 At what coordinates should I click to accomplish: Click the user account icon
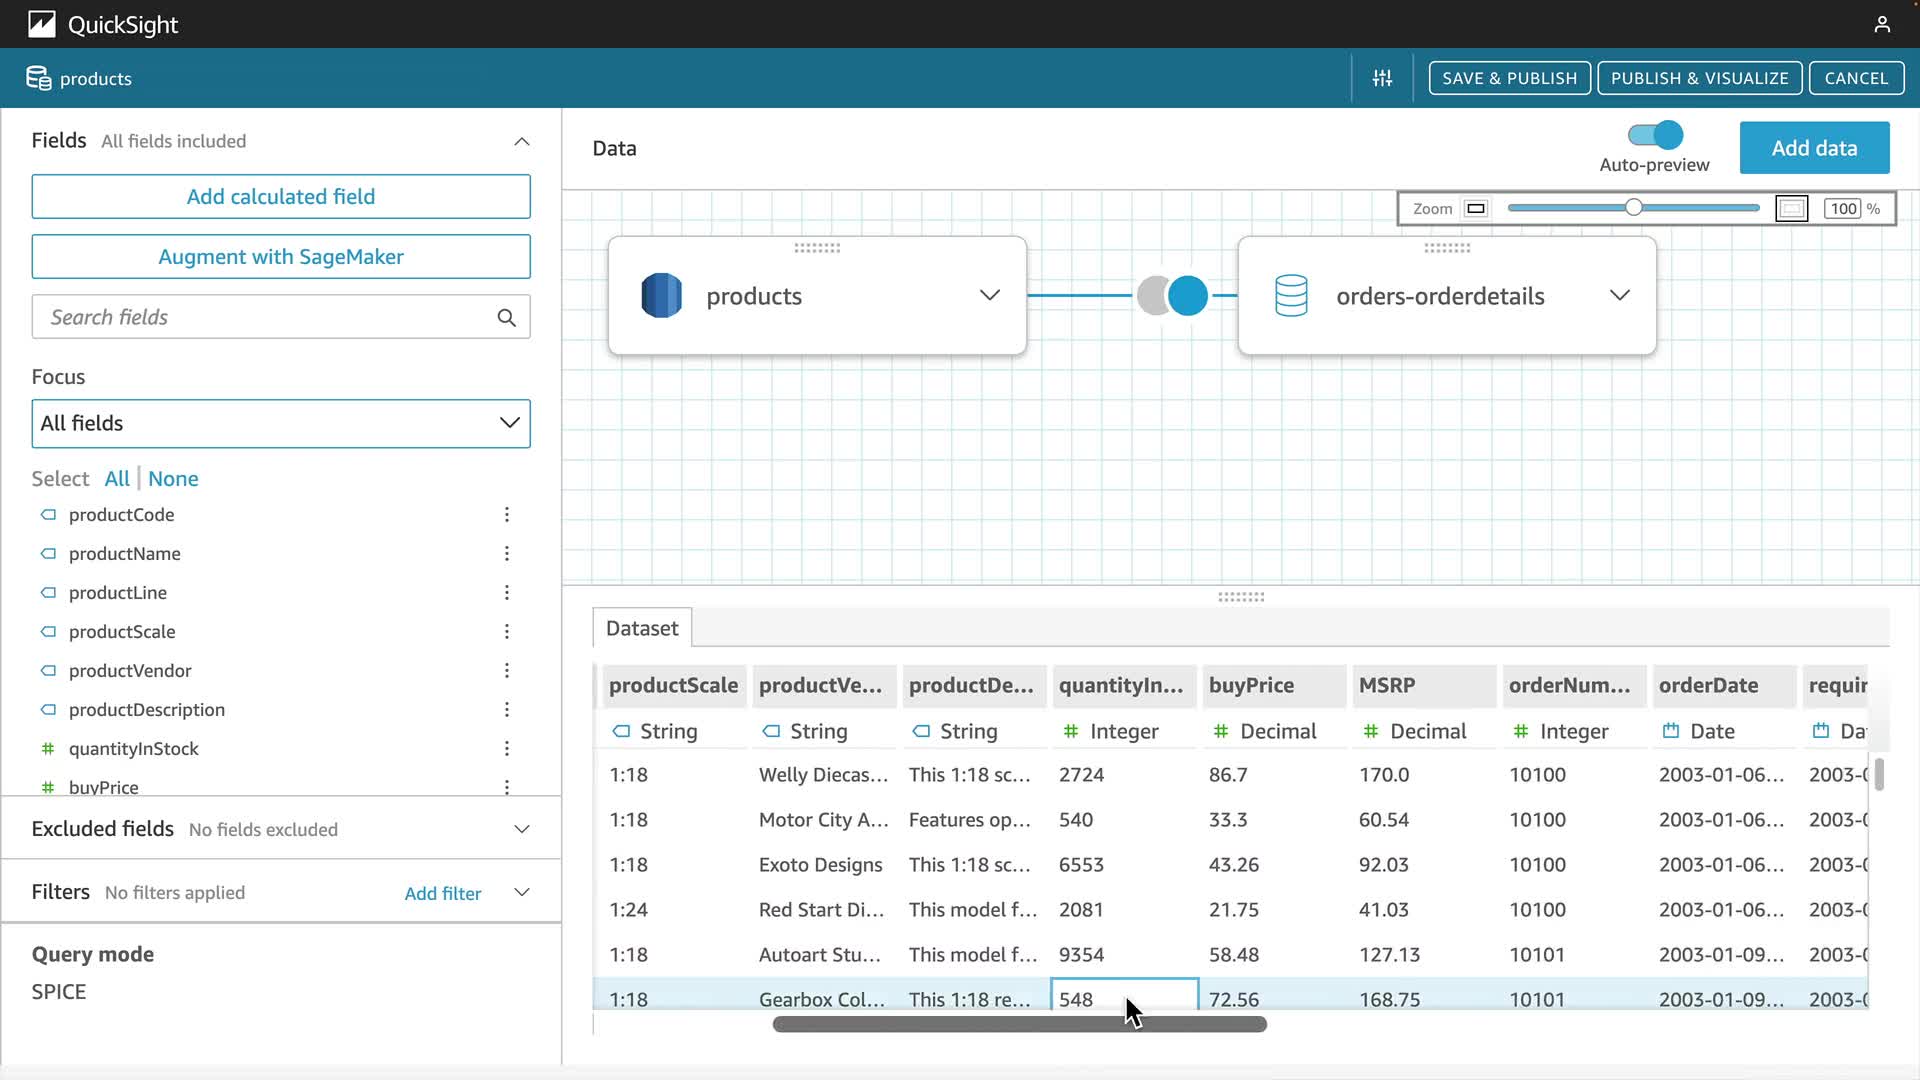tap(1882, 24)
